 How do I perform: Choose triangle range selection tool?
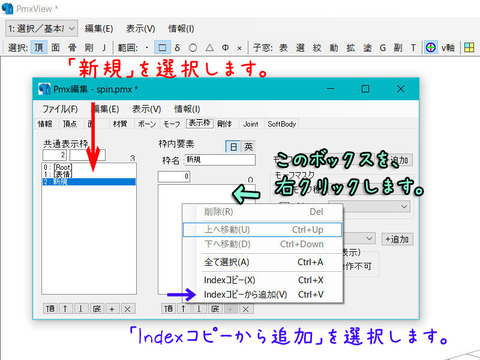pos(209,48)
